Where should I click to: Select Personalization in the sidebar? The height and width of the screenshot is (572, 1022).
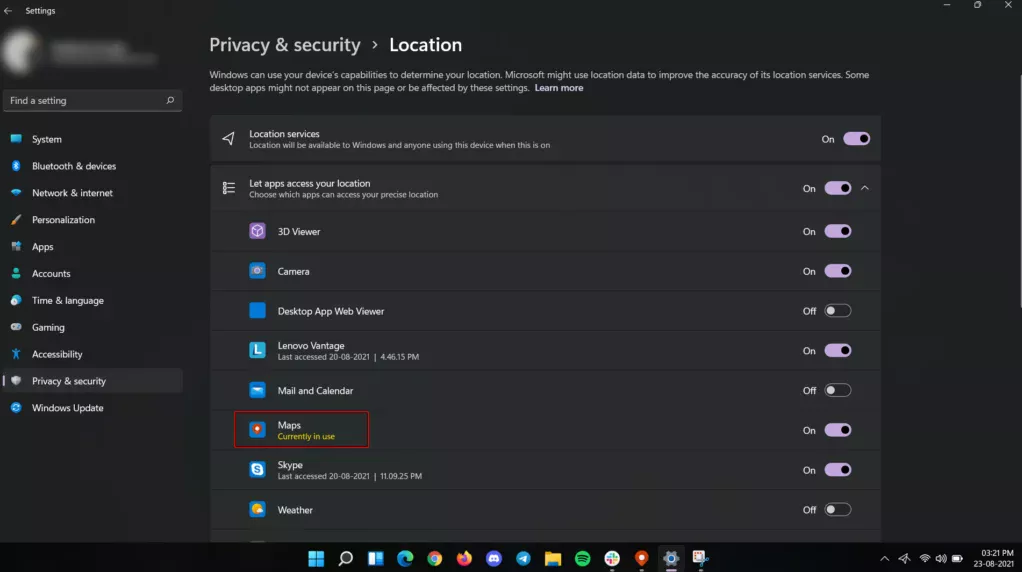click(63, 220)
